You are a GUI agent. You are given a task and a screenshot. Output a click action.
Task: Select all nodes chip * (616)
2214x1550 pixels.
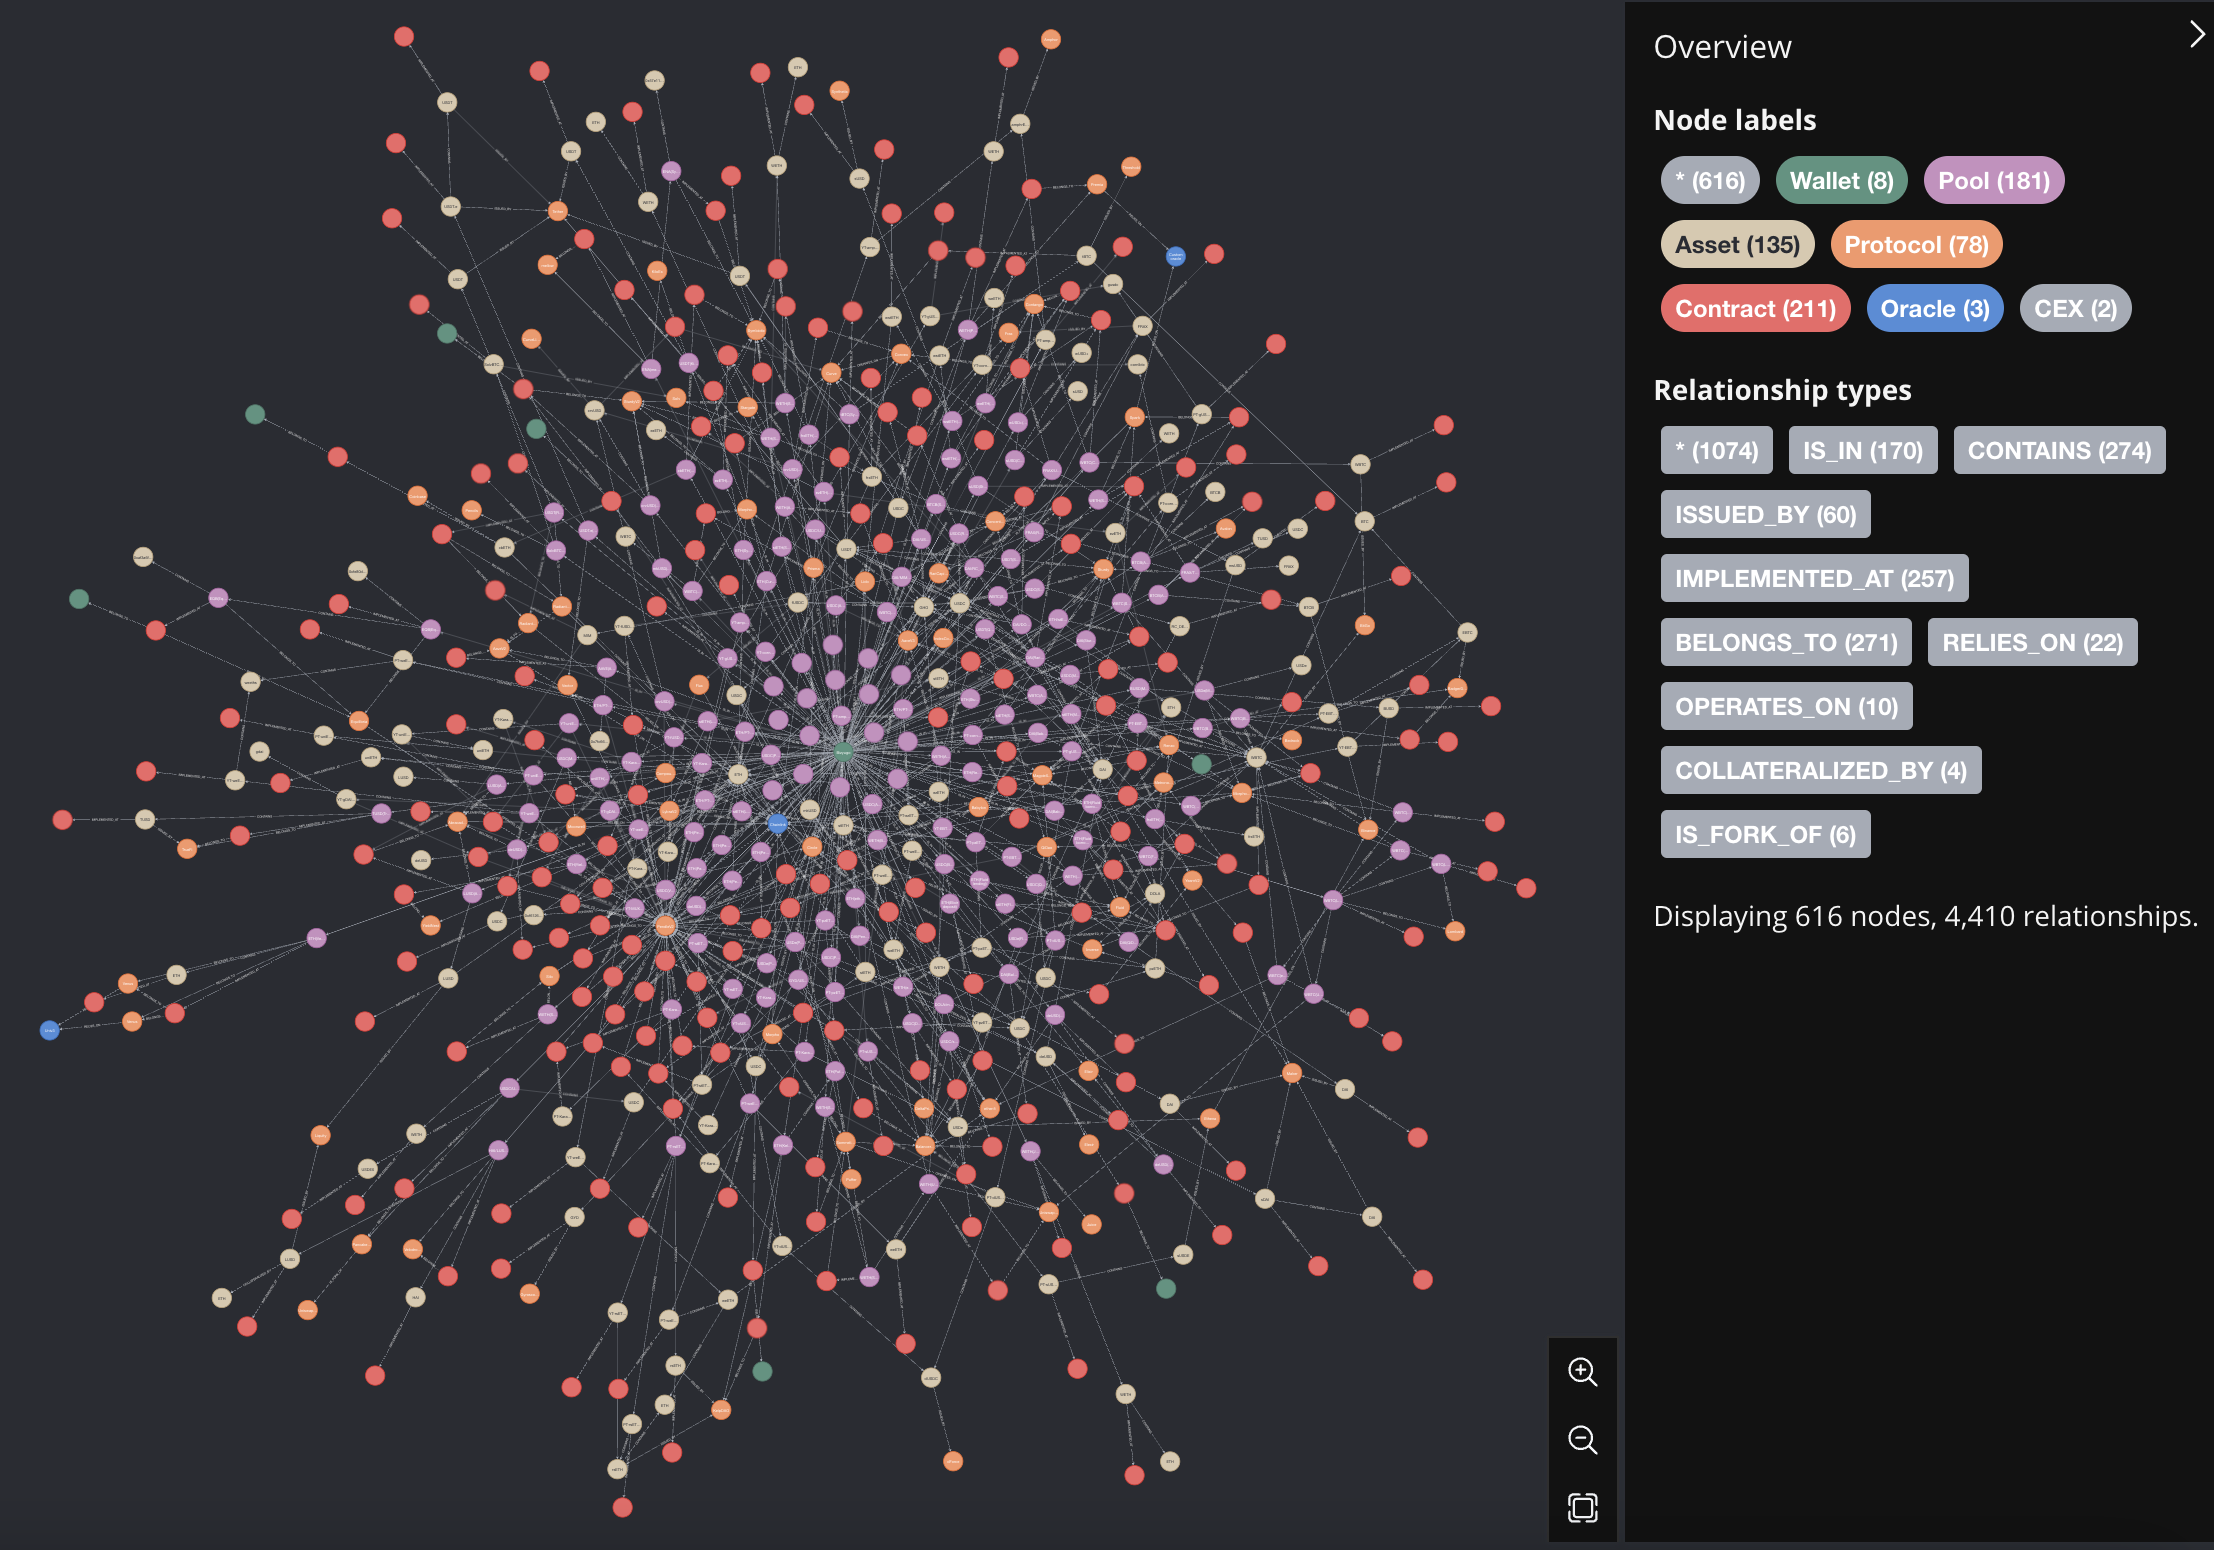click(x=1710, y=181)
